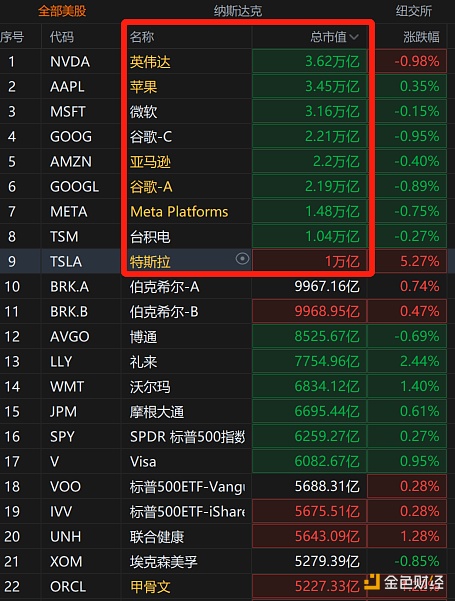This screenshot has width=455, height=601.
Task: Open the Meta Platforms stock name
Action: pyautogui.click(x=179, y=212)
